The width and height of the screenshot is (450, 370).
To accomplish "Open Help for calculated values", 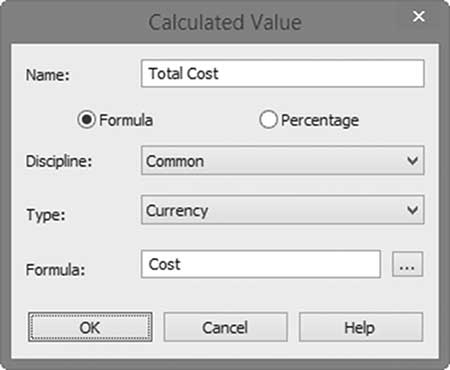I will 361,327.
